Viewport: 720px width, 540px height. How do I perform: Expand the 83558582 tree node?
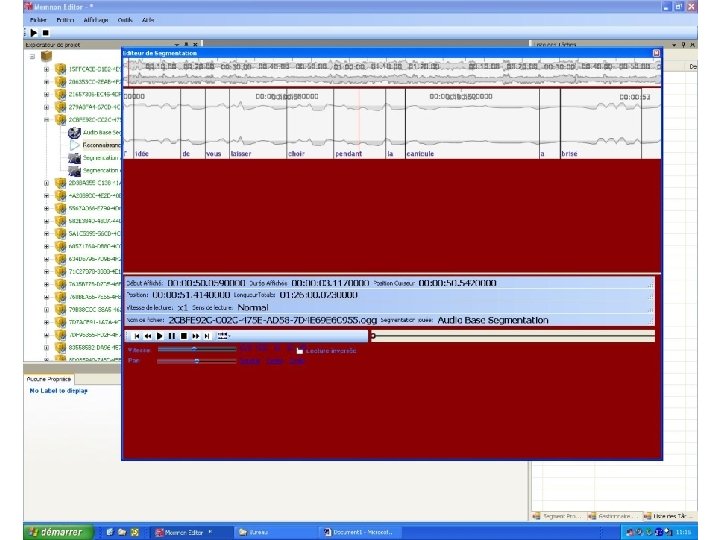[46, 348]
